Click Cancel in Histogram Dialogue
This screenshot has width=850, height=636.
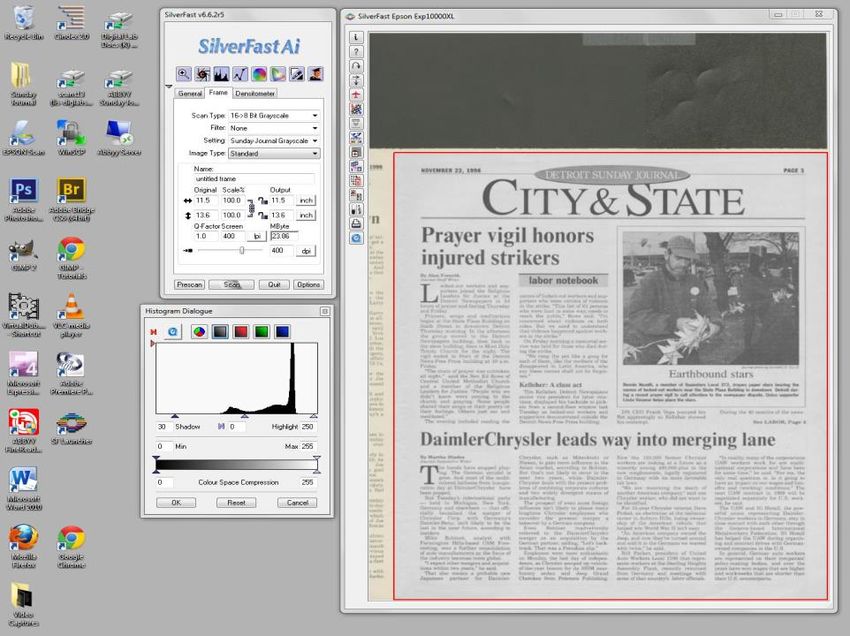pos(297,503)
